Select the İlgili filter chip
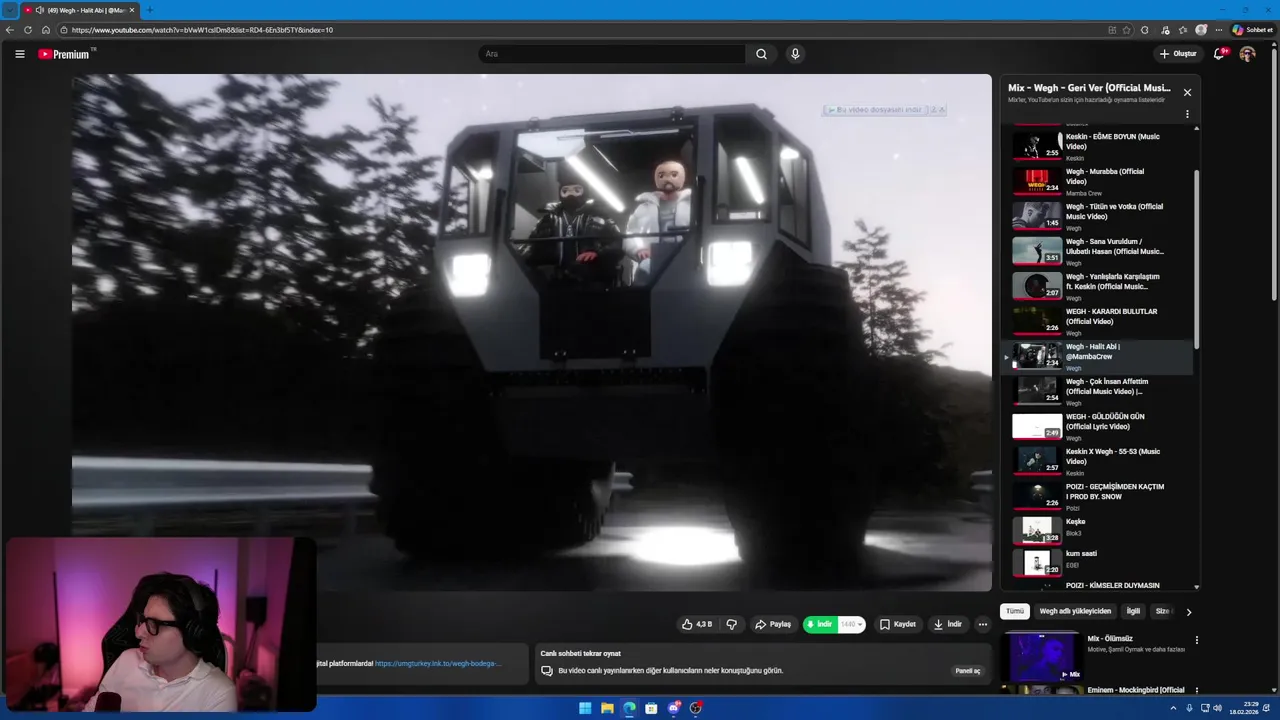The width and height of the screenshot is (1280, 720). 1133,611
